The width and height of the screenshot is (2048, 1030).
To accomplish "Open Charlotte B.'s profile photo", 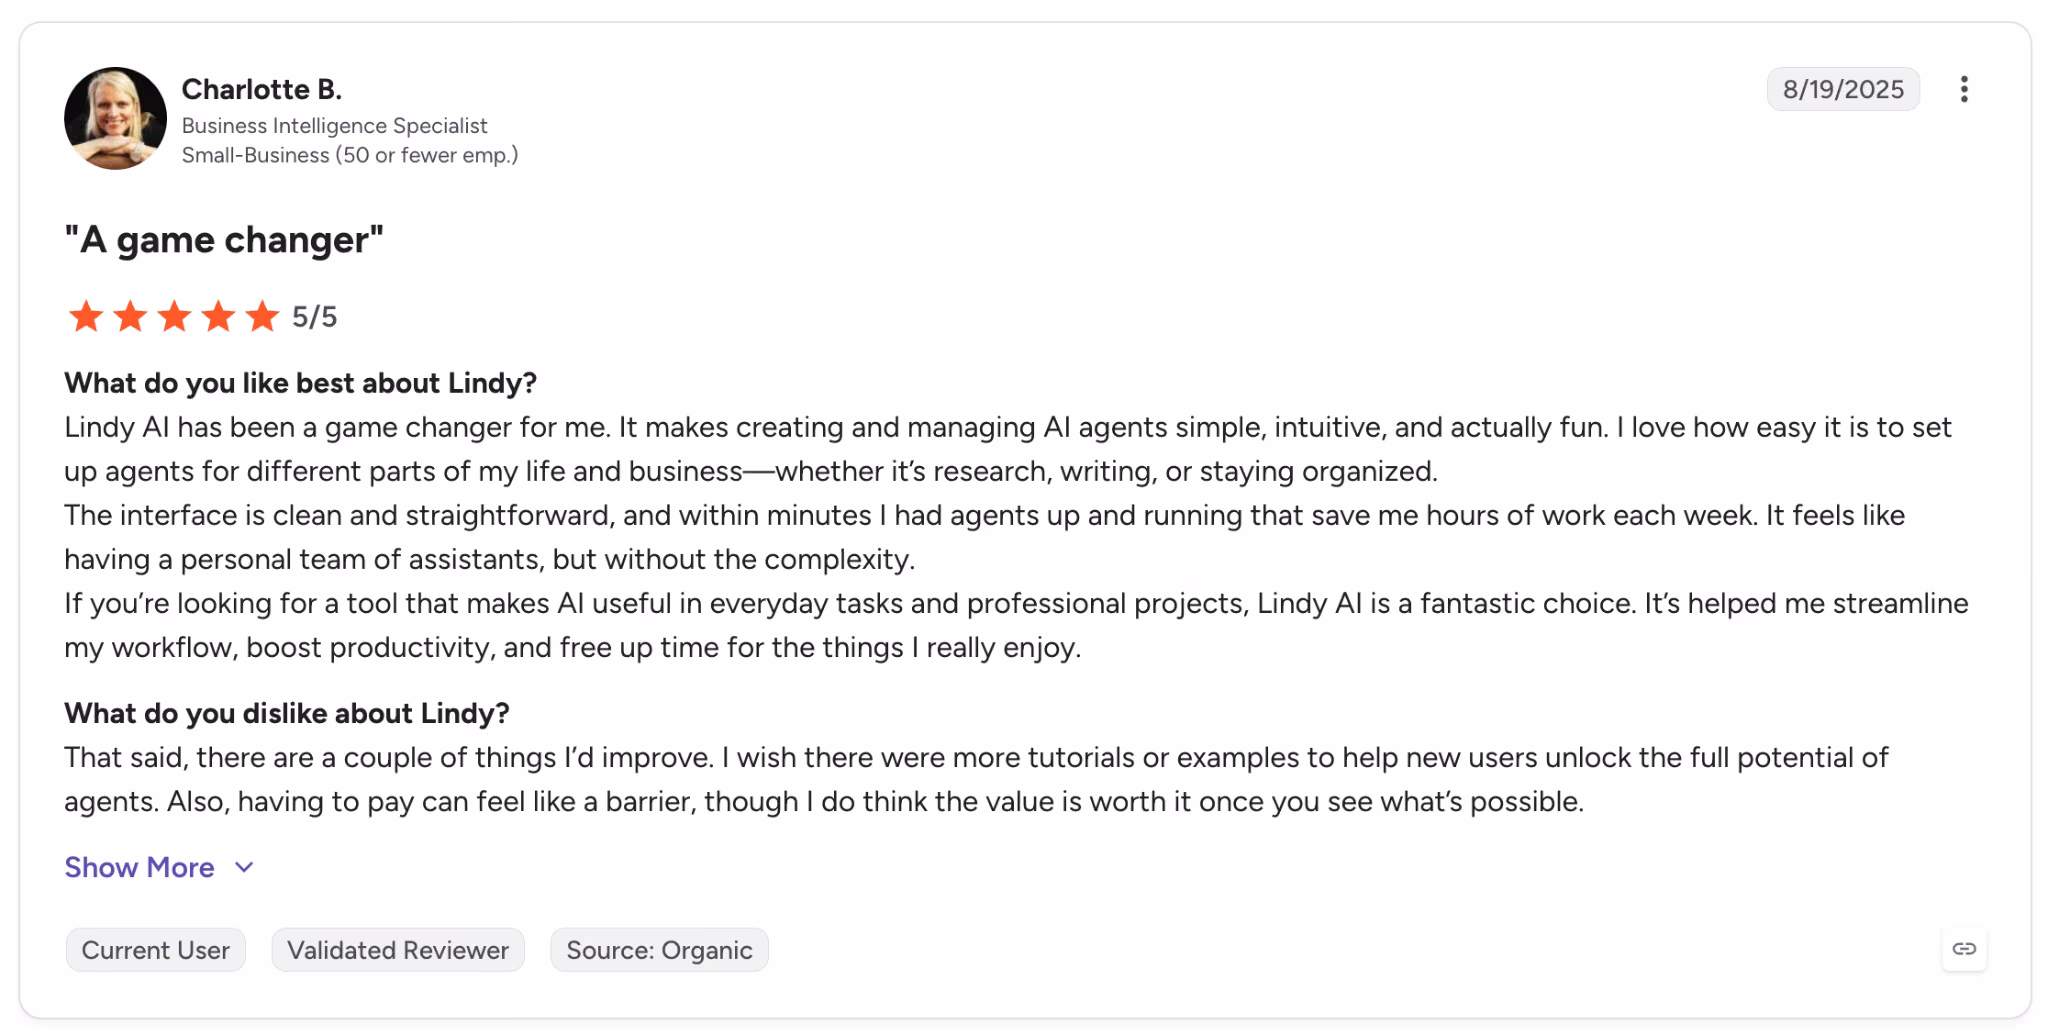I will 115,118.
